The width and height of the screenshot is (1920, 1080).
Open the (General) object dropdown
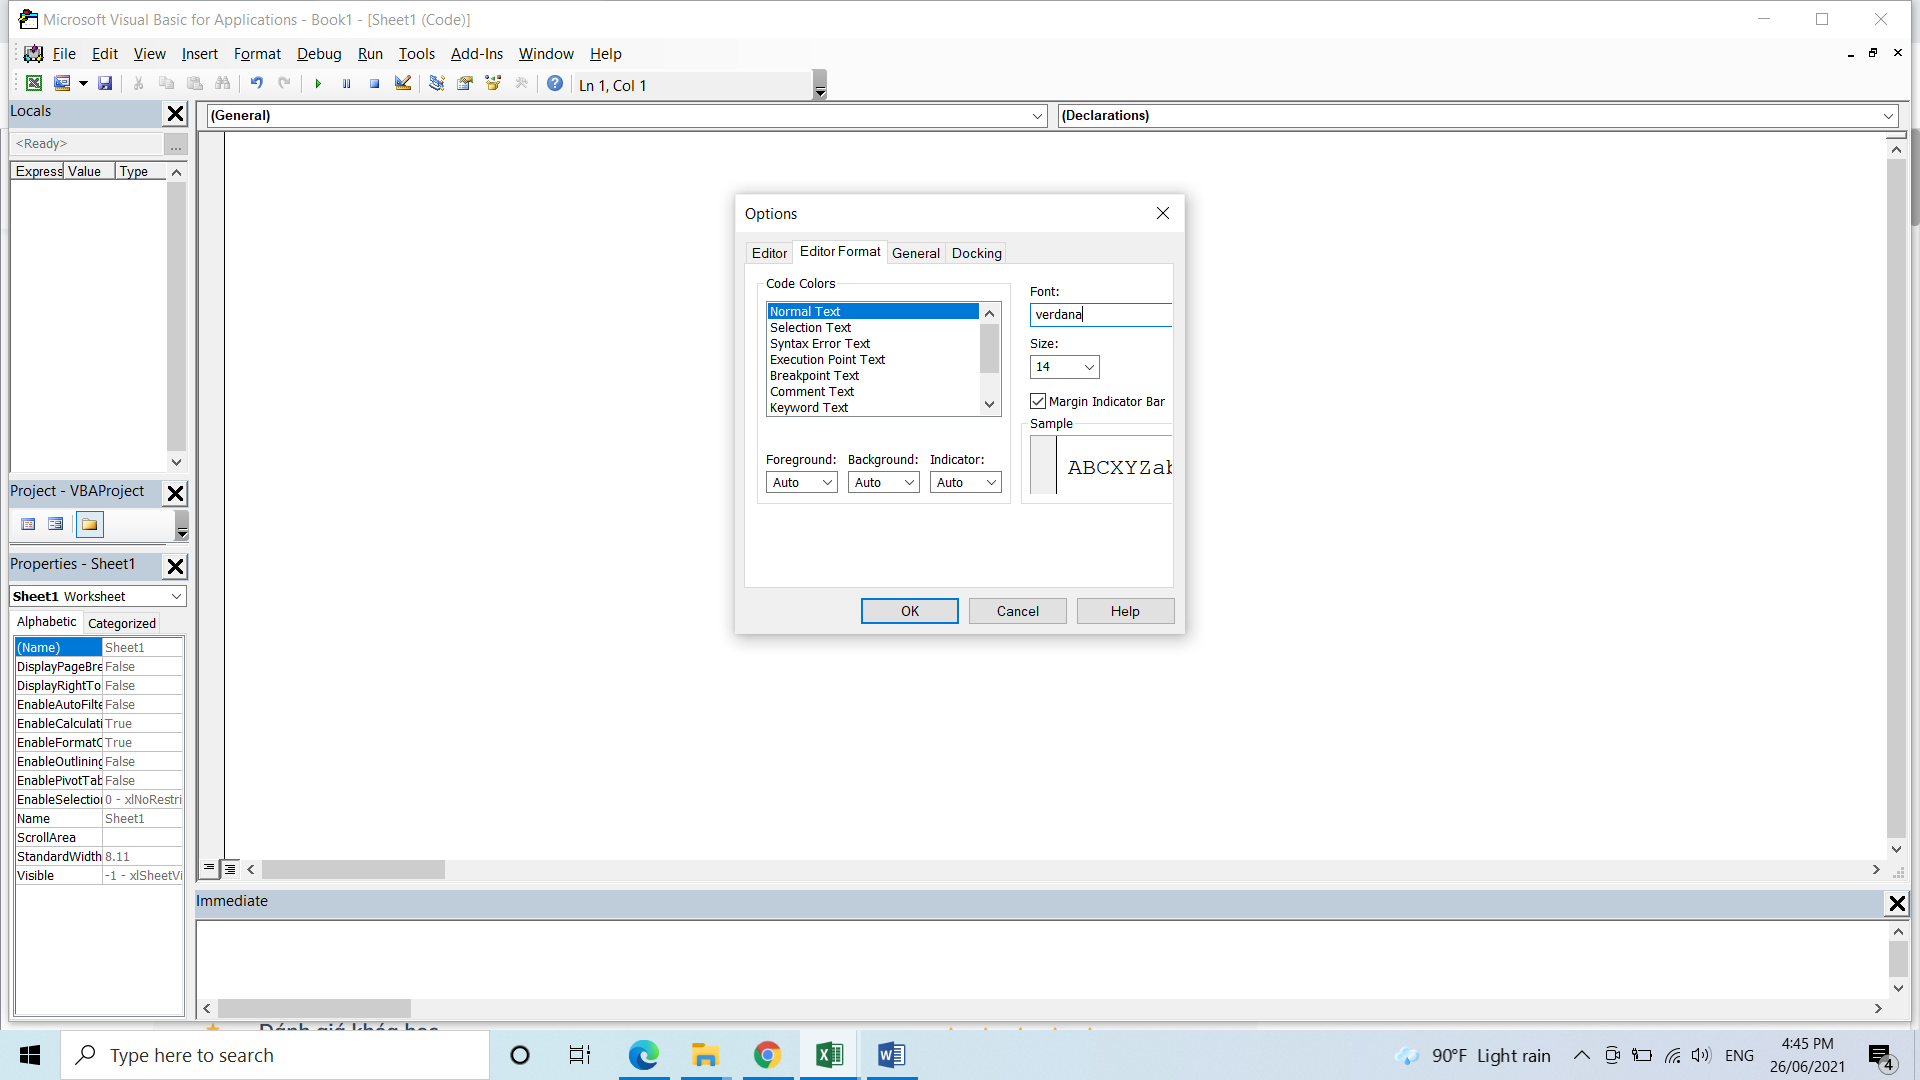(1037, 116)
